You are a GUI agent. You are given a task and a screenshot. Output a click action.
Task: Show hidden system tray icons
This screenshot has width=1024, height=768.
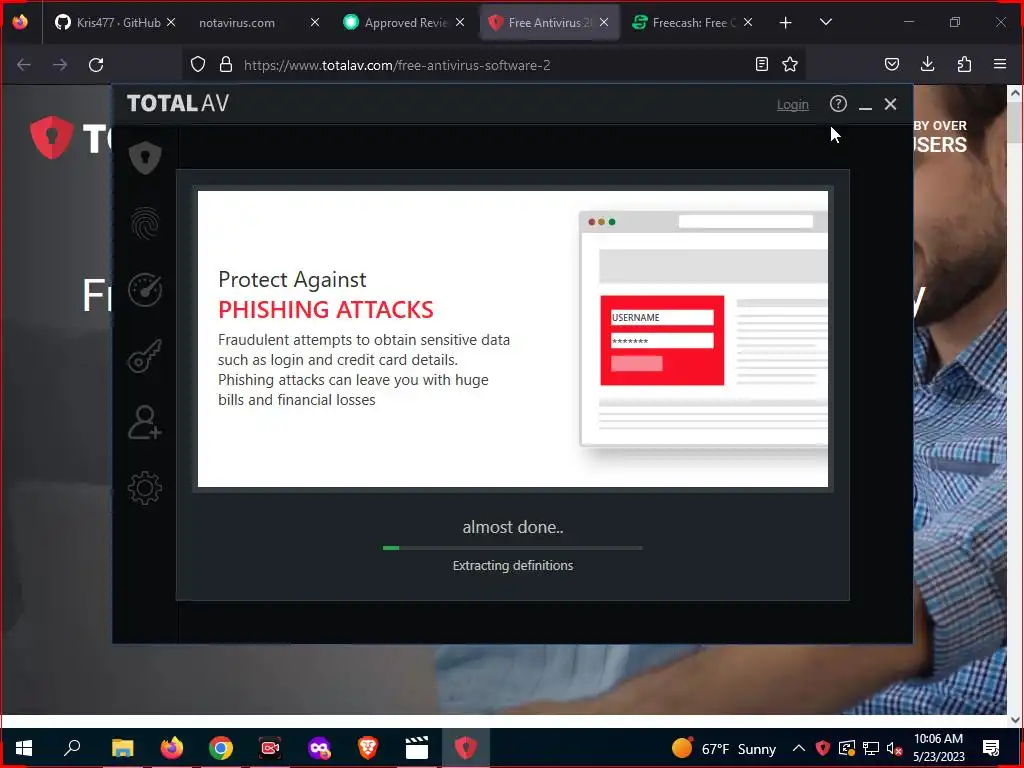[799, 748]
